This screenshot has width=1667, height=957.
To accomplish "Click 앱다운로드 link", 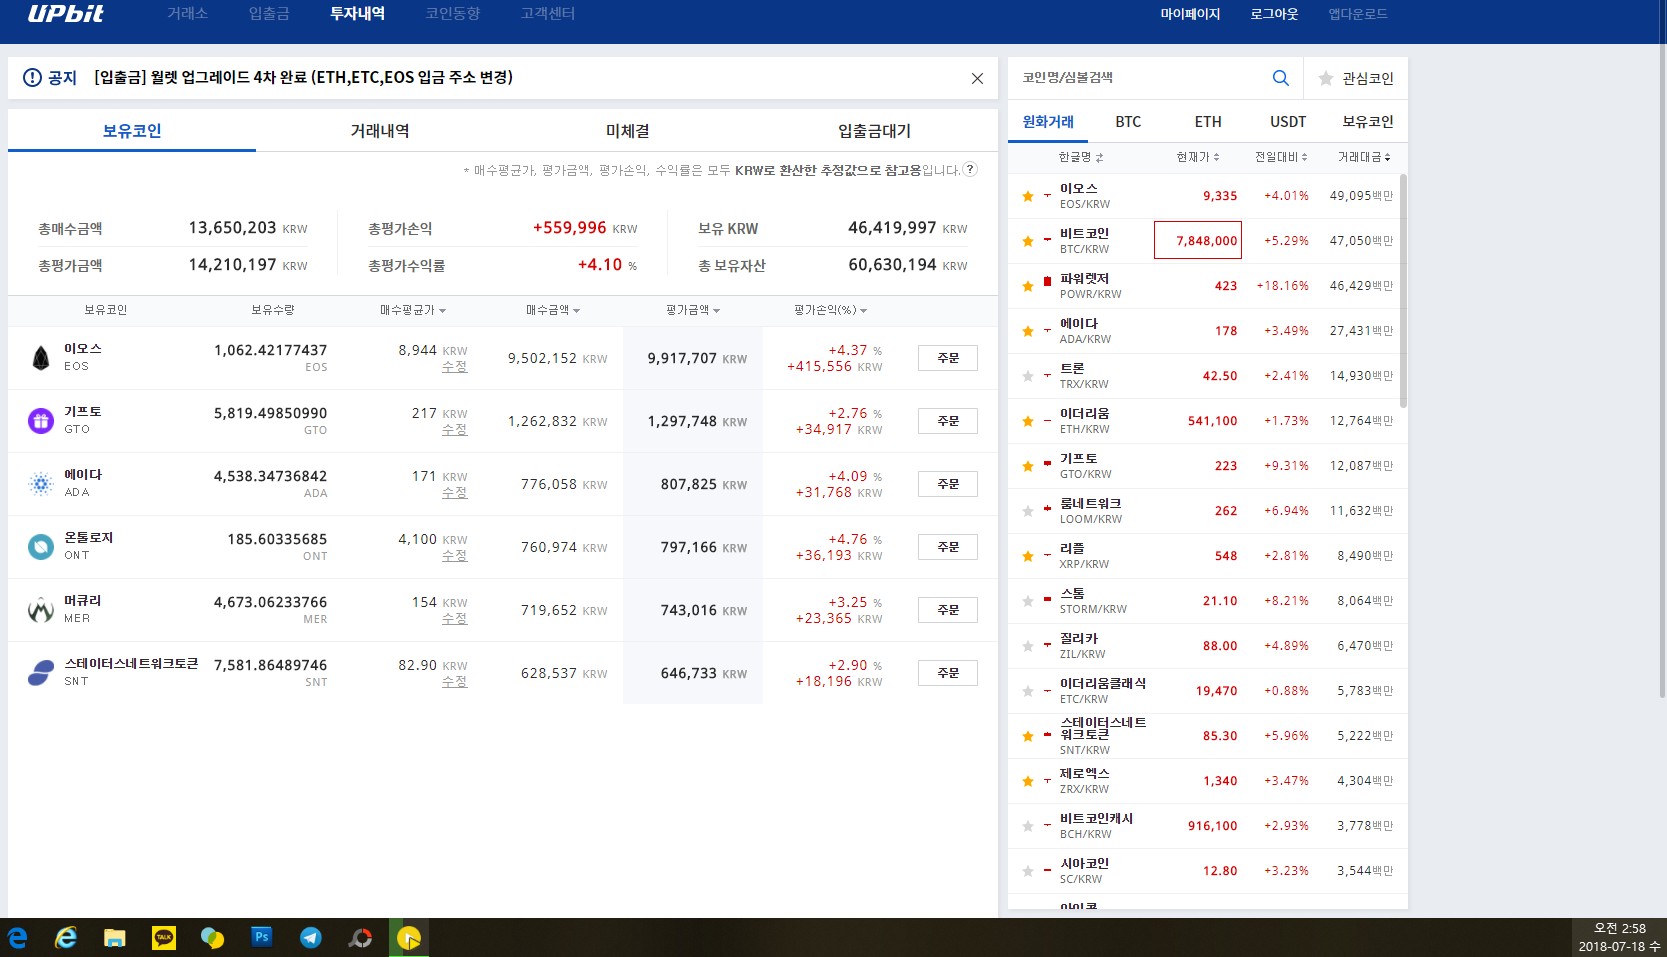I will pos(1358,14).
